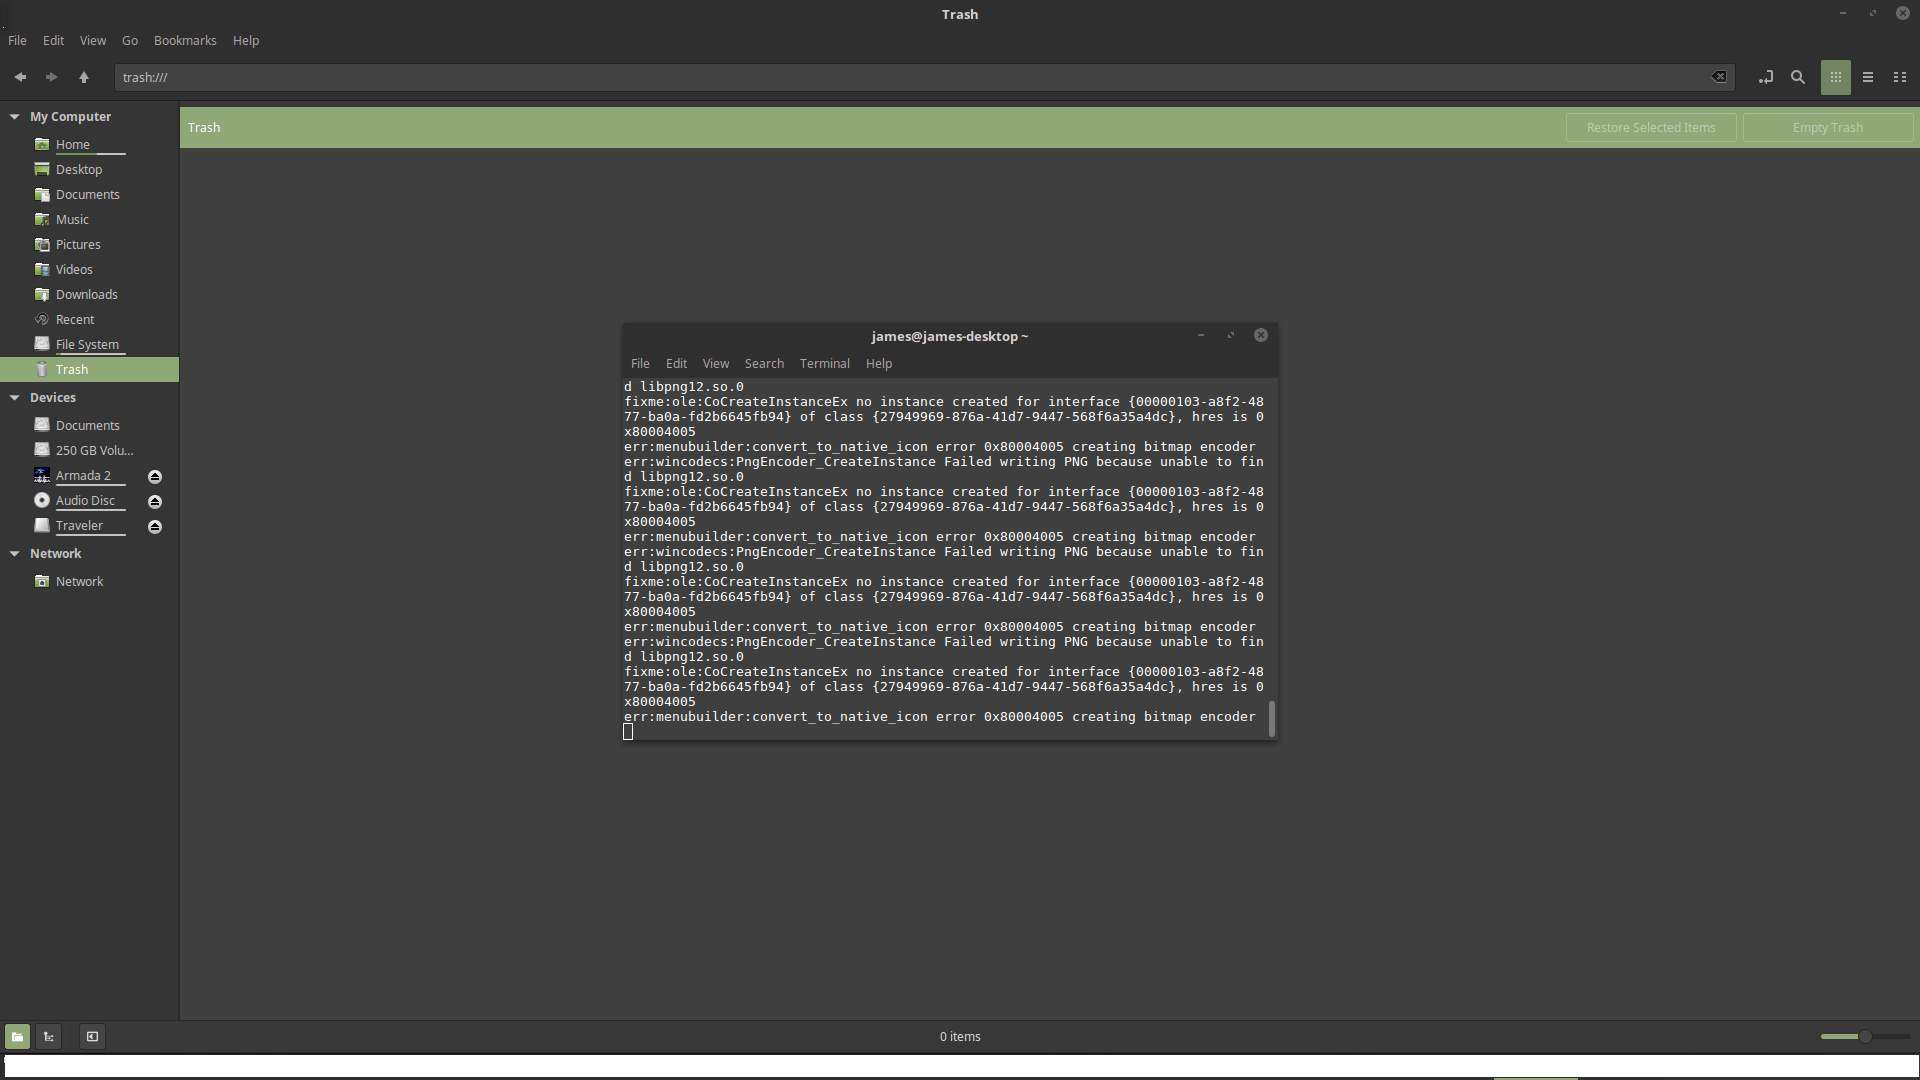This screenshot has height=1080, width=1920.
Task: Go back with the back arrow
Action: (20, 77)
